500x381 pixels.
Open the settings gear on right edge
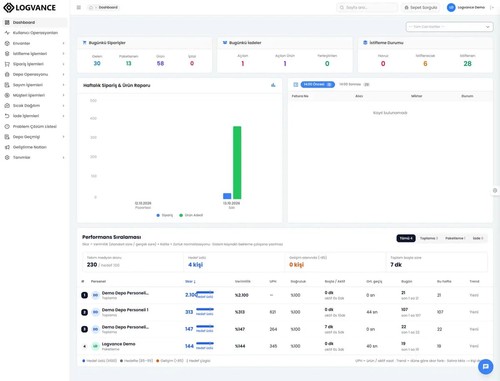tap(495, 191)
